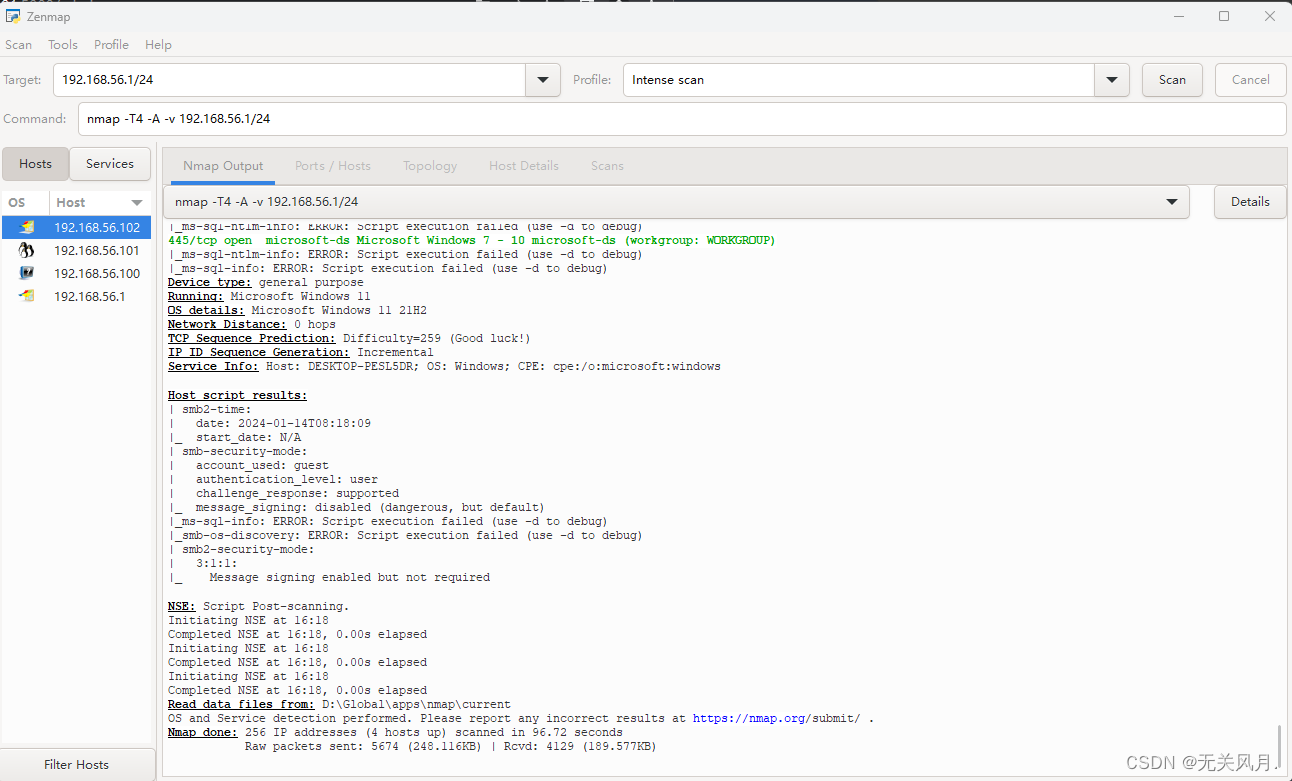Select host 192.168.56.1 in the list
This screenshot has width=1292, height=781.
[76, 296]
